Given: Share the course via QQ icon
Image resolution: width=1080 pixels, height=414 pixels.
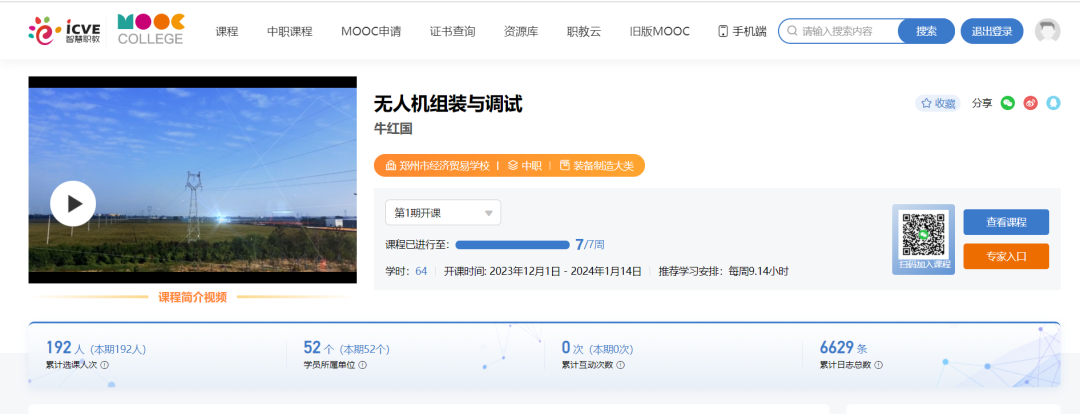Looking at the screenshot, I should click(x=1052, y=103).
